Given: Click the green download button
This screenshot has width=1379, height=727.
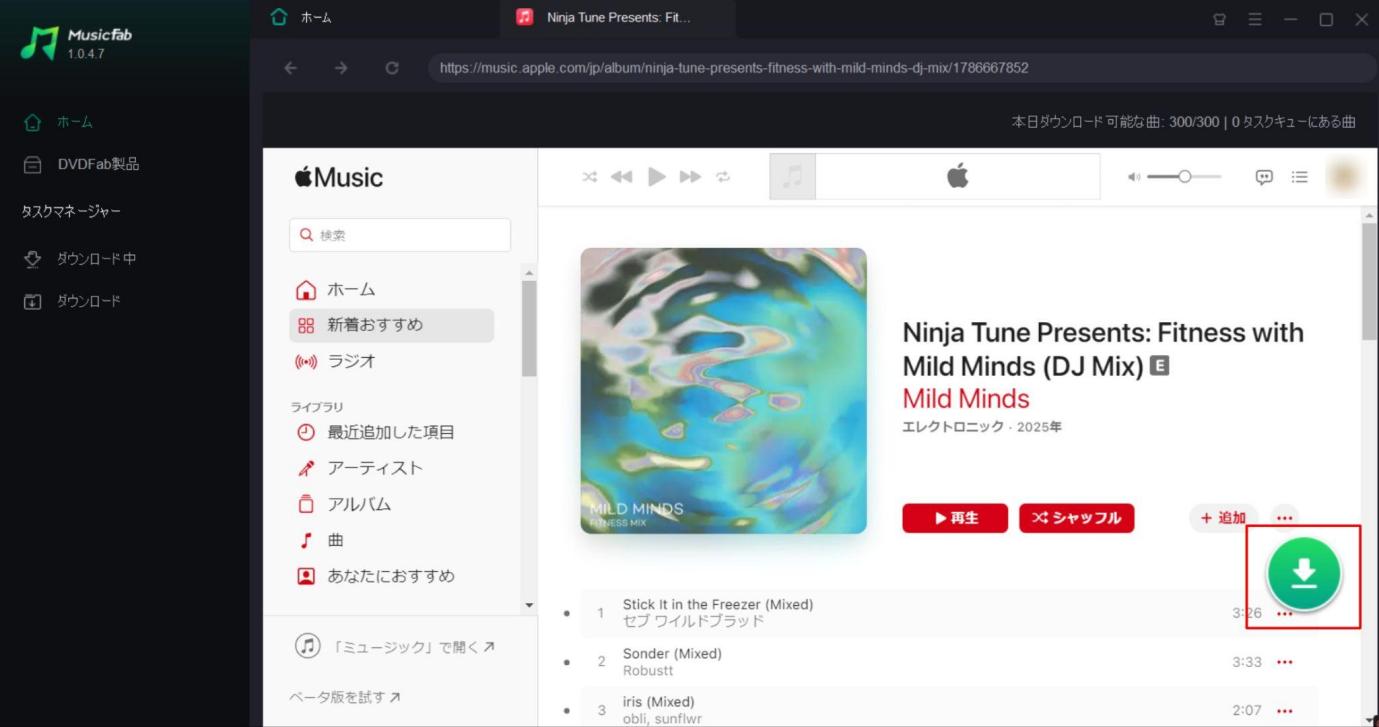Looking at the screenshot, I should point(1304,574).
